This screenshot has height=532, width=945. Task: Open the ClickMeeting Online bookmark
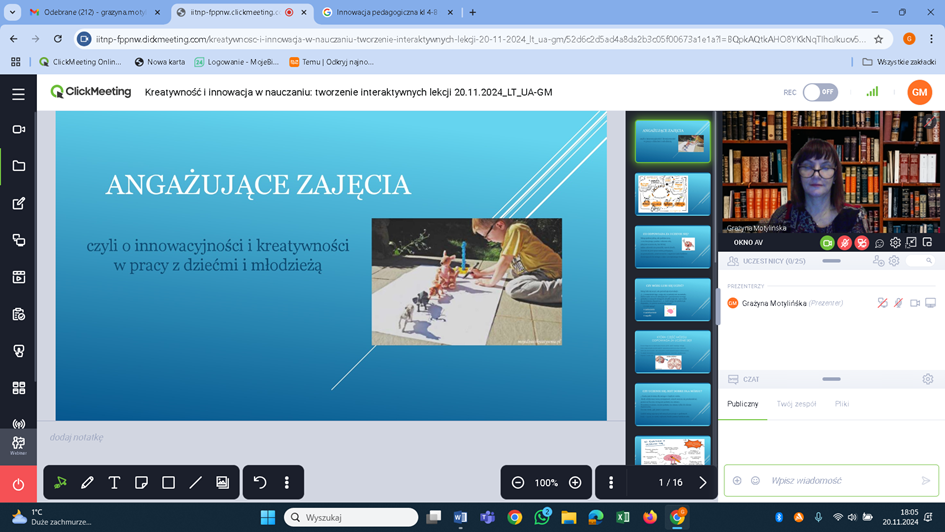(x=80, y=61)
